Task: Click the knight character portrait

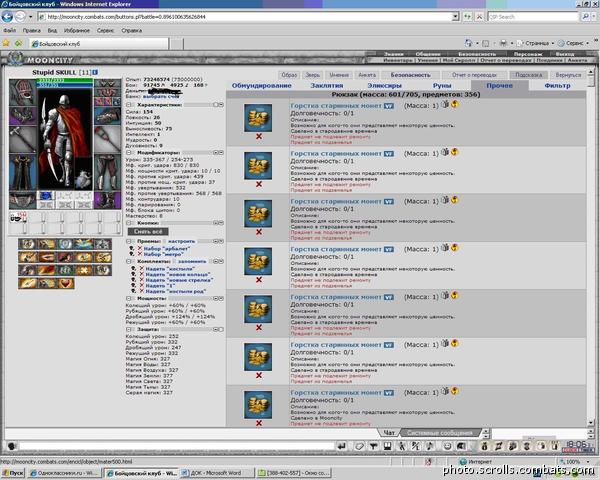Action: pos(65,140)
